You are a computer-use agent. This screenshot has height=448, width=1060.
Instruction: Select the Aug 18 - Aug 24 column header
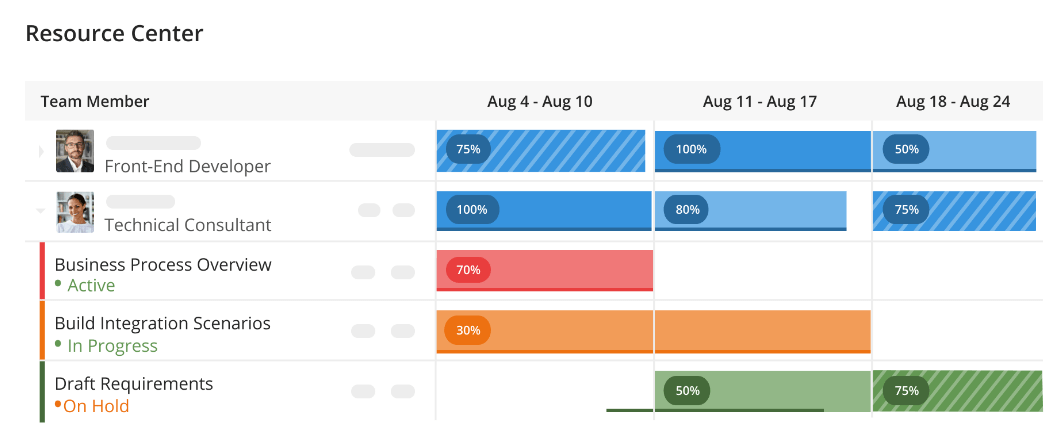(x=953, y=102)
